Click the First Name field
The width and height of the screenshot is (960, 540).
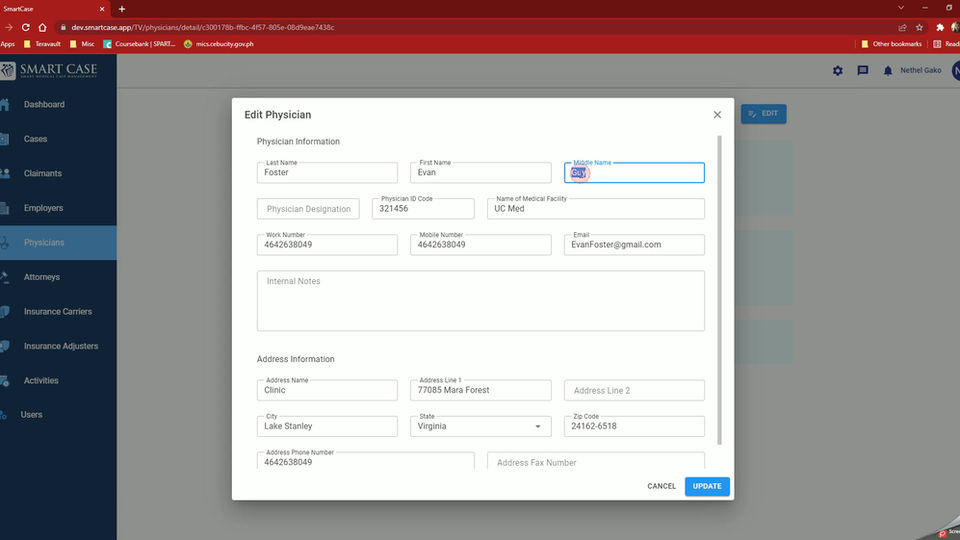coord(481,173)
